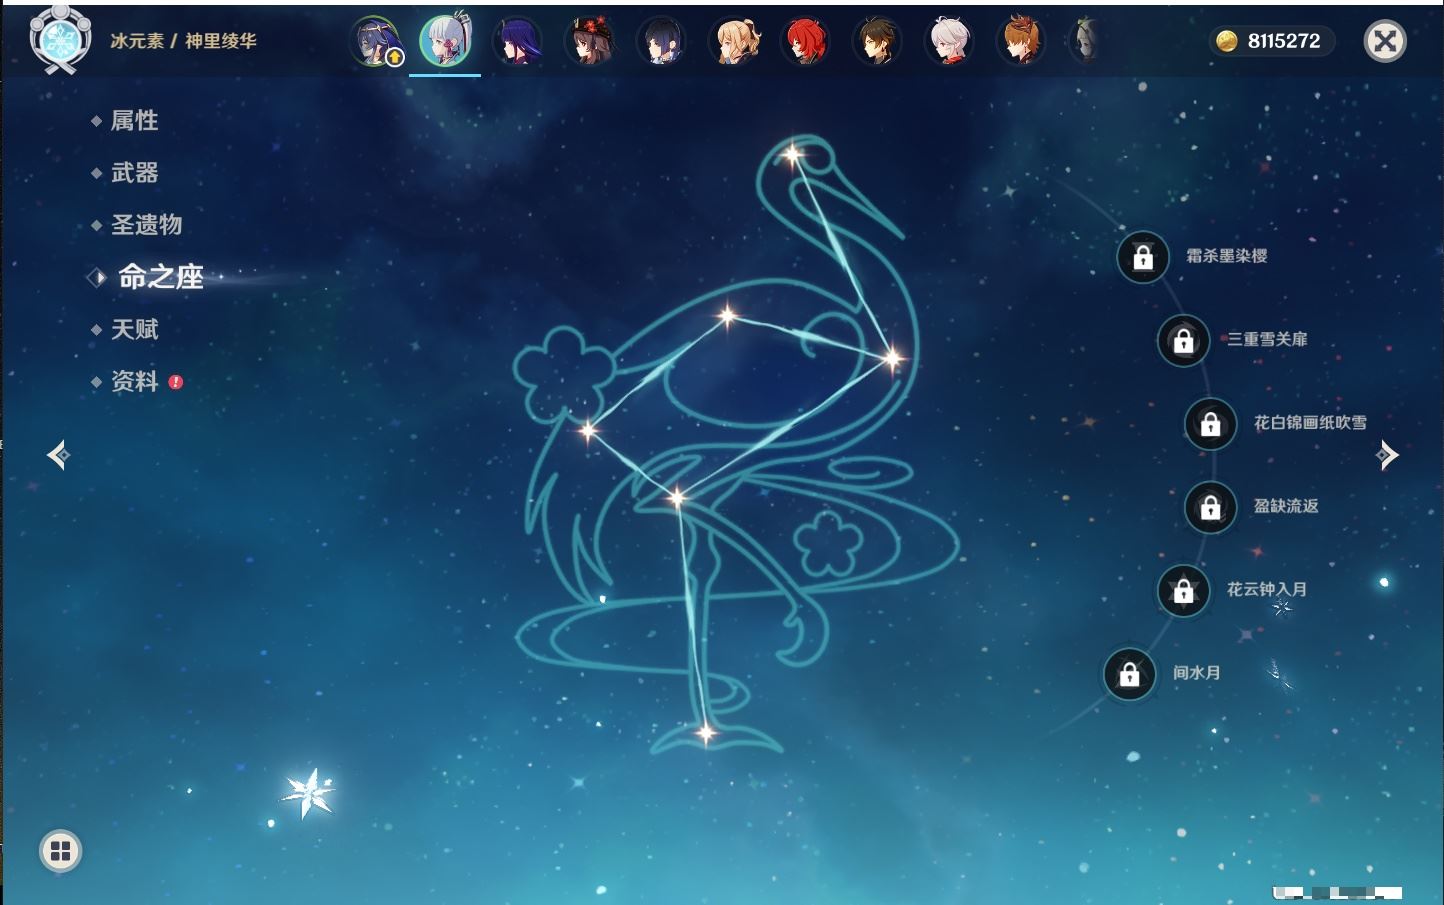Select the Candace portrait with upgrade arrow badge
The width and height of the screenshot is (1444, 905).
point(375,42)
